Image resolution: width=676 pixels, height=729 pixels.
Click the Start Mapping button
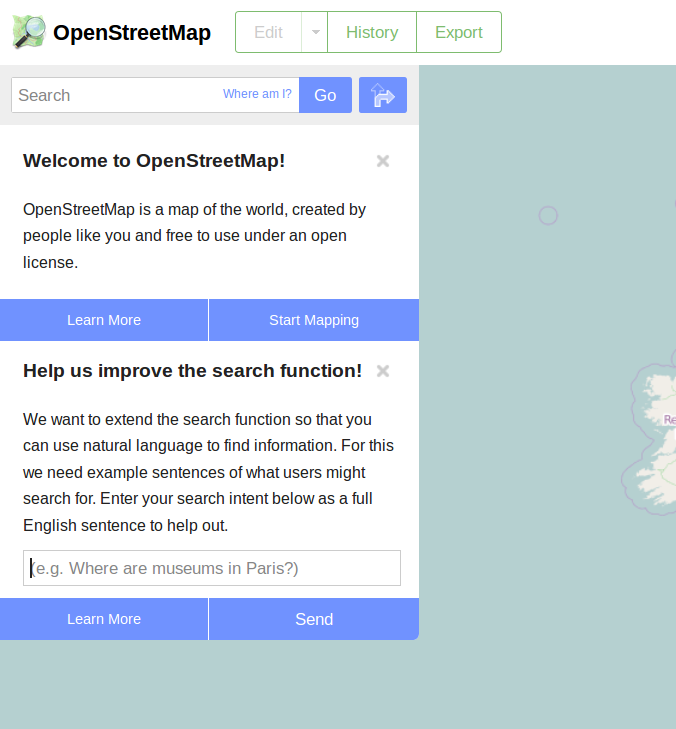(x=314, y=320)
